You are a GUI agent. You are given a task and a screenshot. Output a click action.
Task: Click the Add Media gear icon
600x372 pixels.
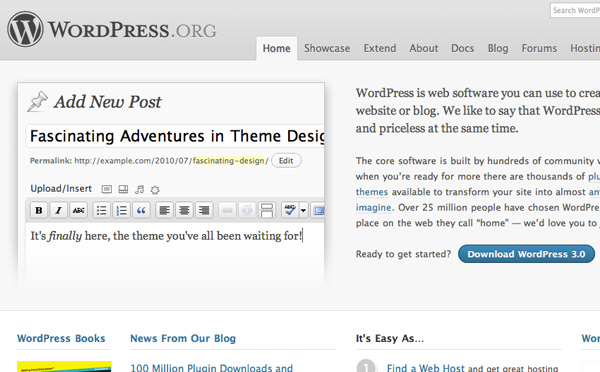click(x=155, y=189)
